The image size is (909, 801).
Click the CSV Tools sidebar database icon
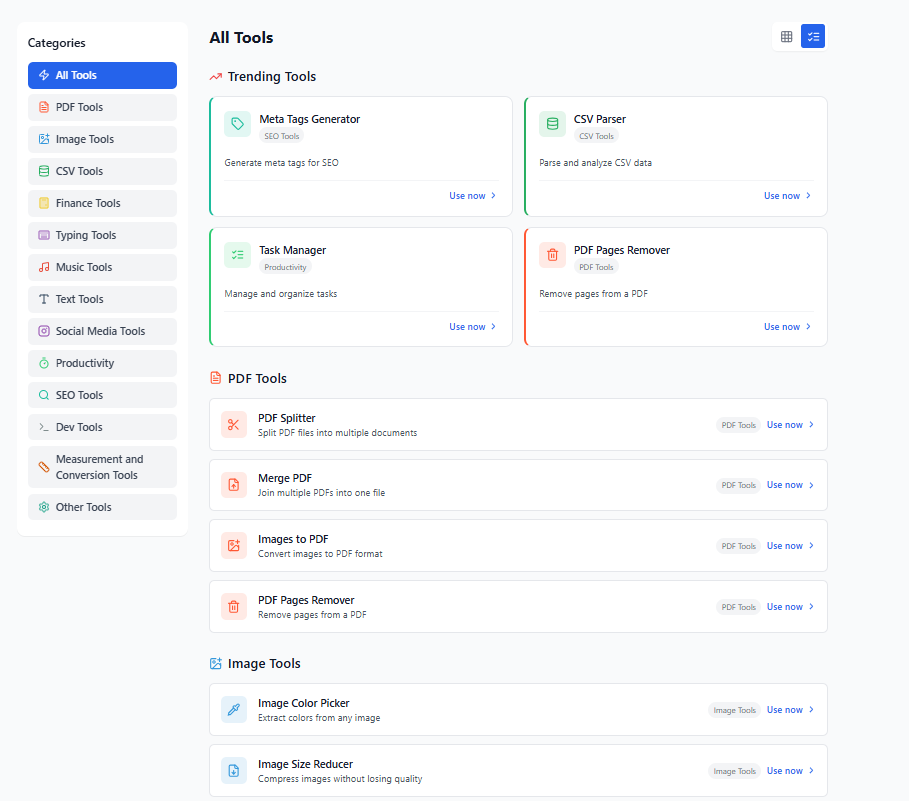44,171
